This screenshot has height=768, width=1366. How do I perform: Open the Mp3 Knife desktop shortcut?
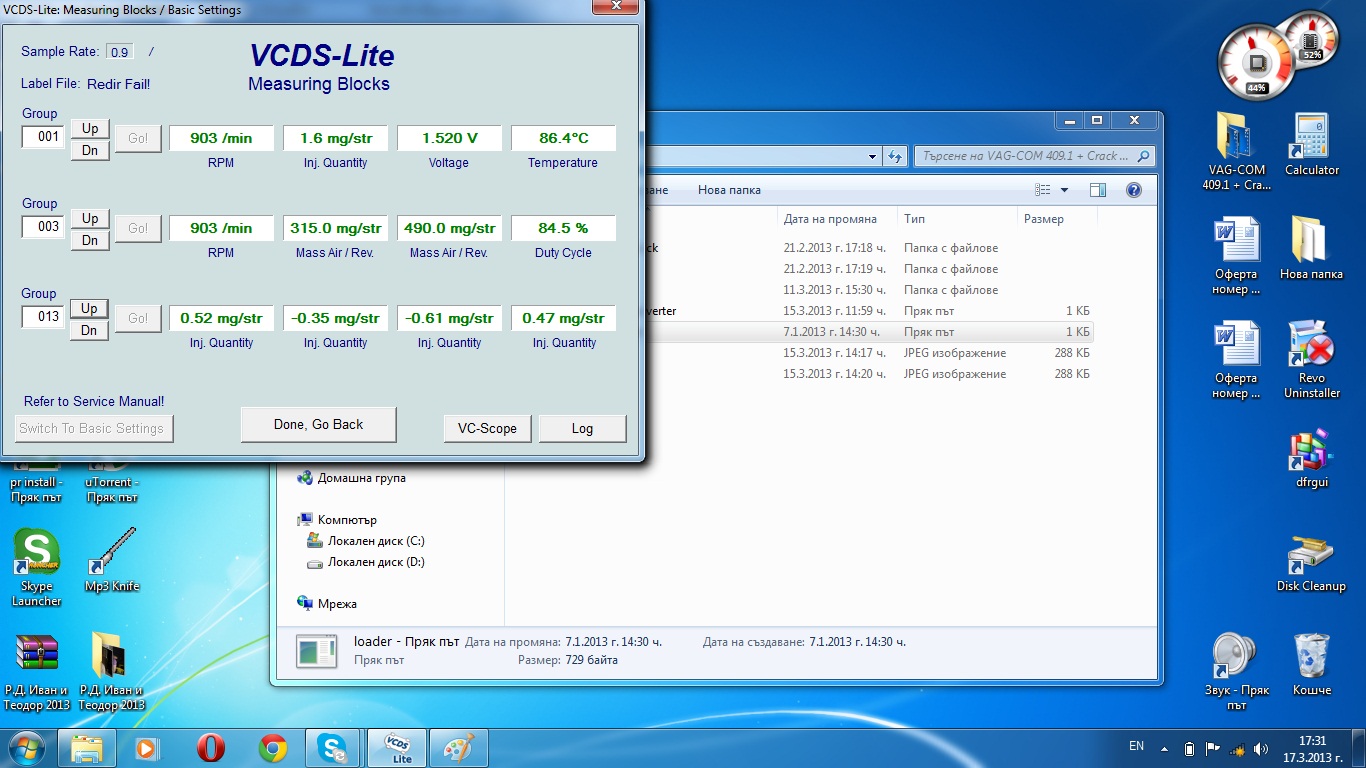tap(111, 560)
